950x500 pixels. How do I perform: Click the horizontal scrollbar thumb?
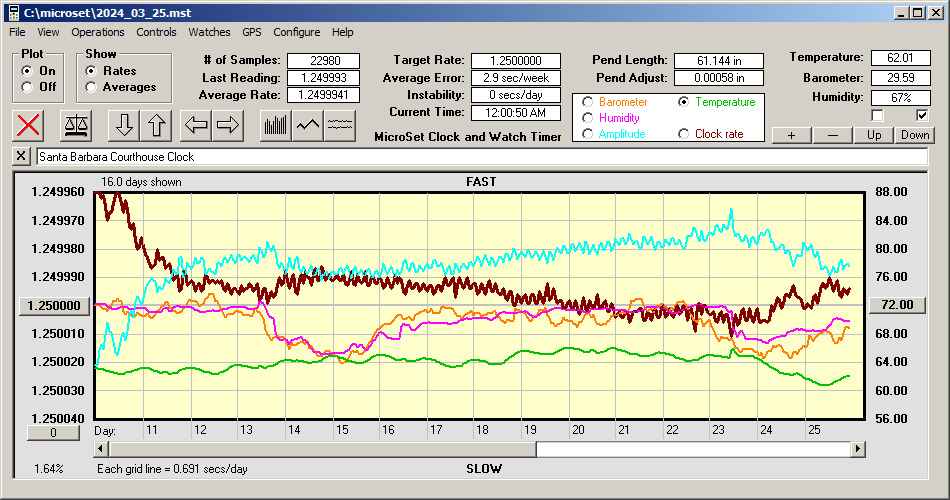pyautogui.click(x=322, y=449)
